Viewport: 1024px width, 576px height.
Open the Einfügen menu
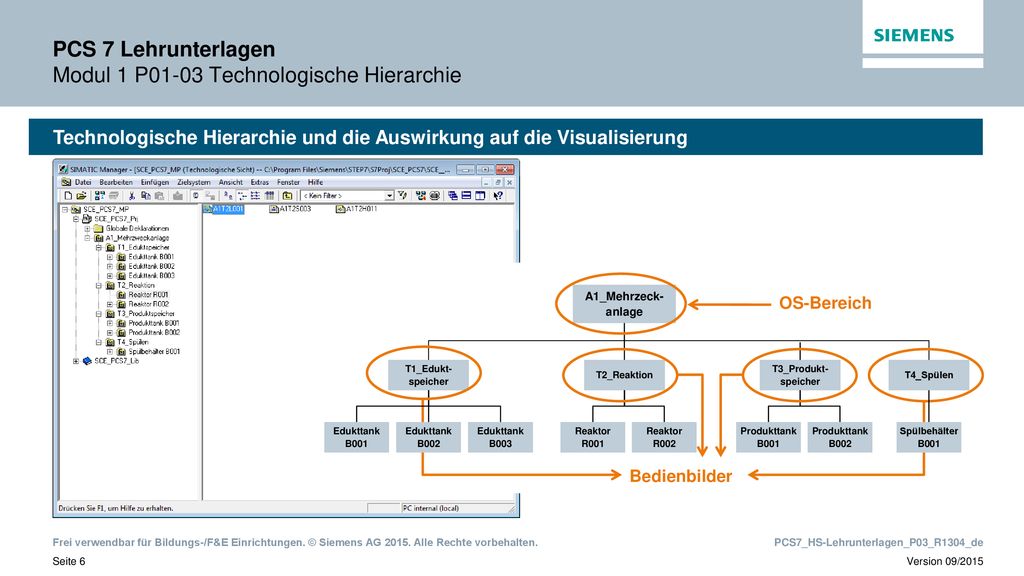coord(155,182)
